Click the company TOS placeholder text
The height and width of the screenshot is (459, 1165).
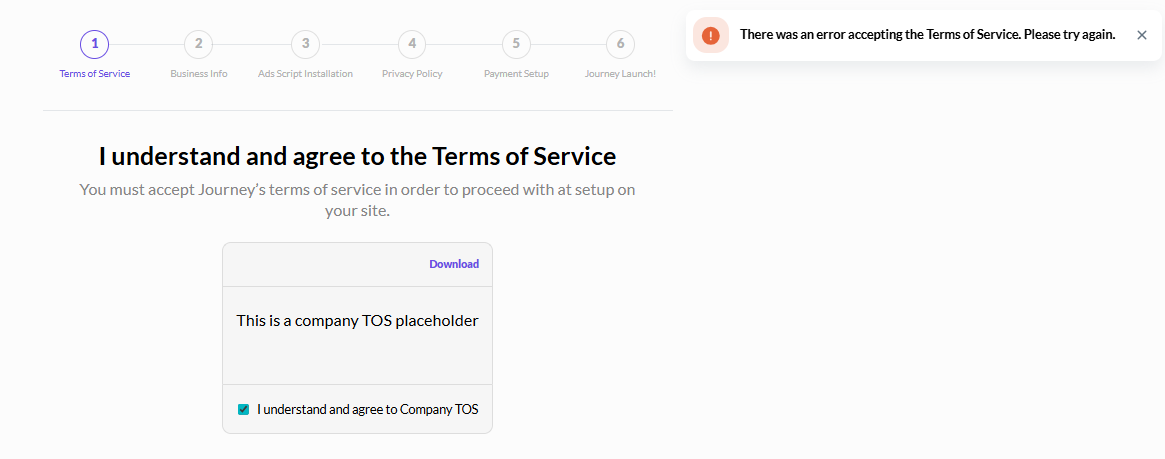[x=357, y=321]
